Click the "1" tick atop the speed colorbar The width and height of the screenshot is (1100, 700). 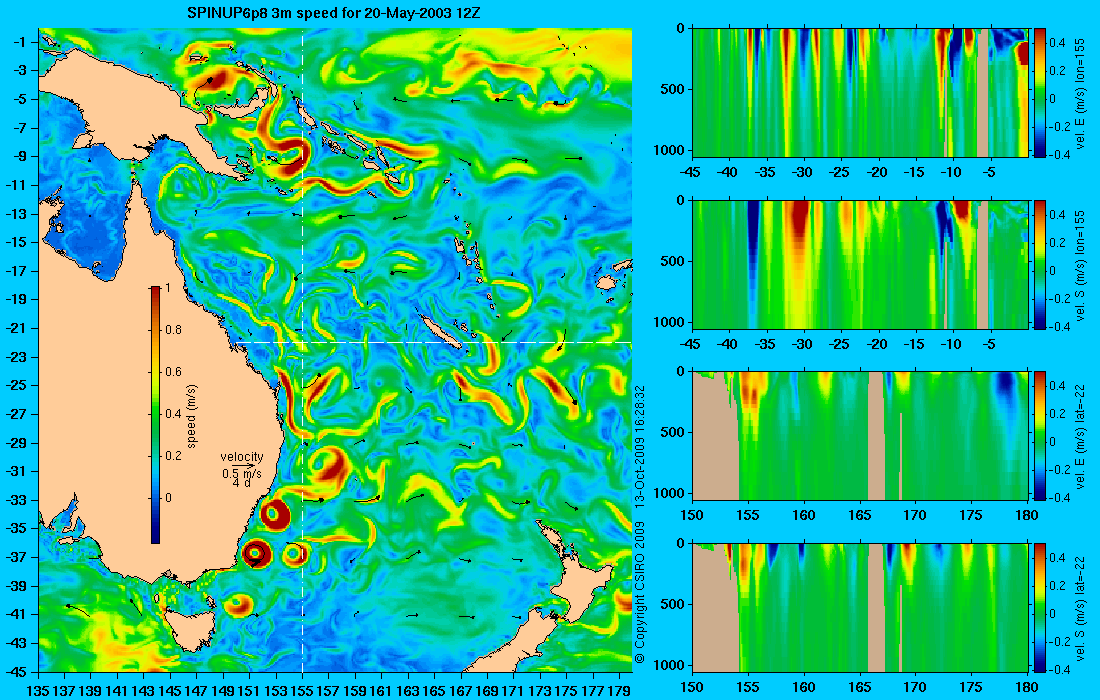click(x=167, y=288)
